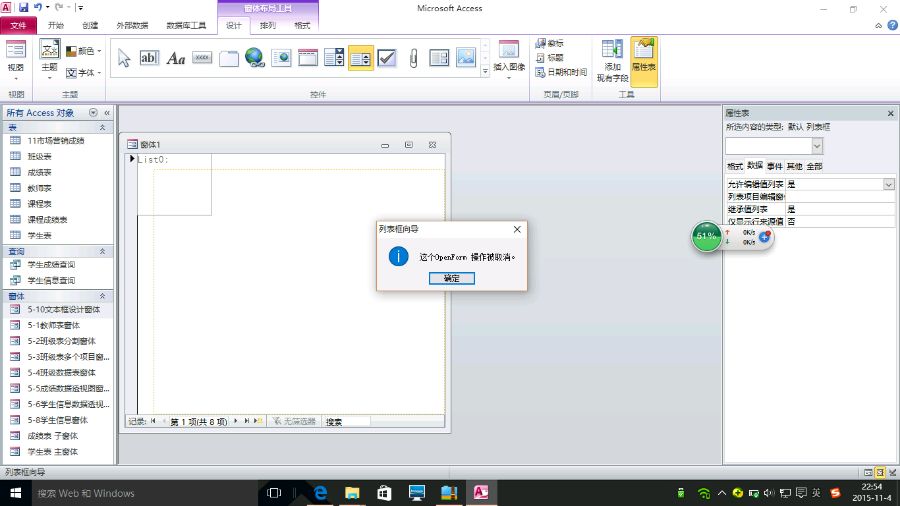Select the Attachment paperclip control
This screenshot has width=900, height=506.
point(413,58)
